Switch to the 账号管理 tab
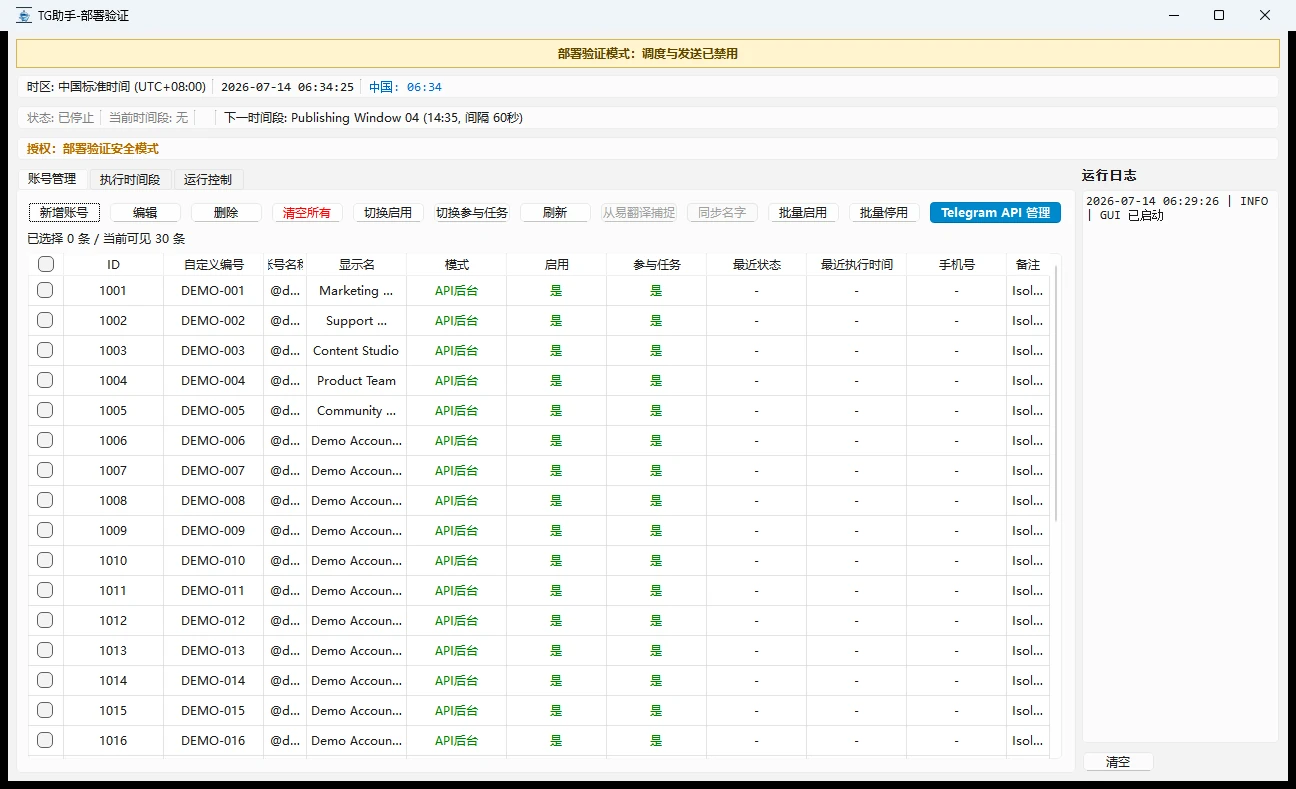Screen dimensions: 1296x789 pos(52,179)
